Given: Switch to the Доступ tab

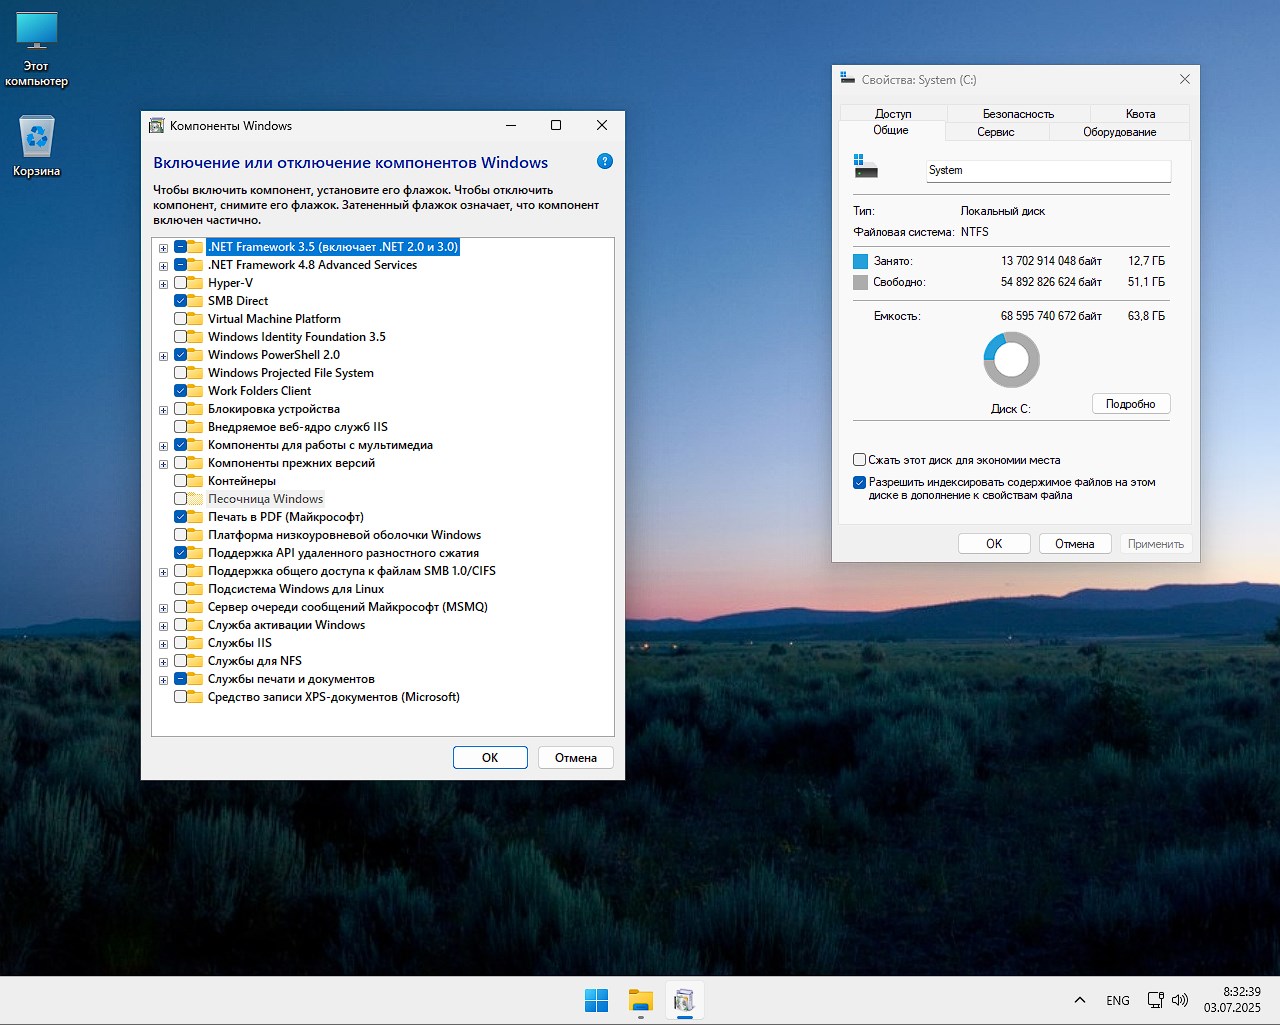Looking at the screenshot, I should (893, 114).
